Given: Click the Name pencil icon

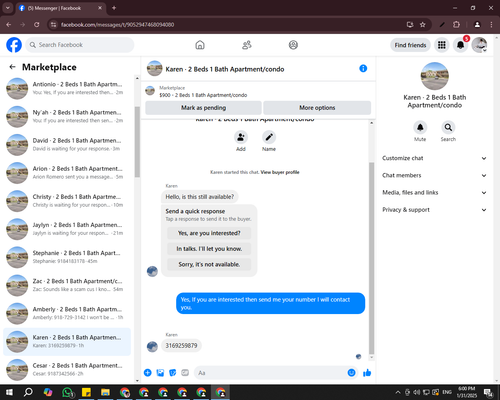Looking at the screenshot, I should point(269,137).
